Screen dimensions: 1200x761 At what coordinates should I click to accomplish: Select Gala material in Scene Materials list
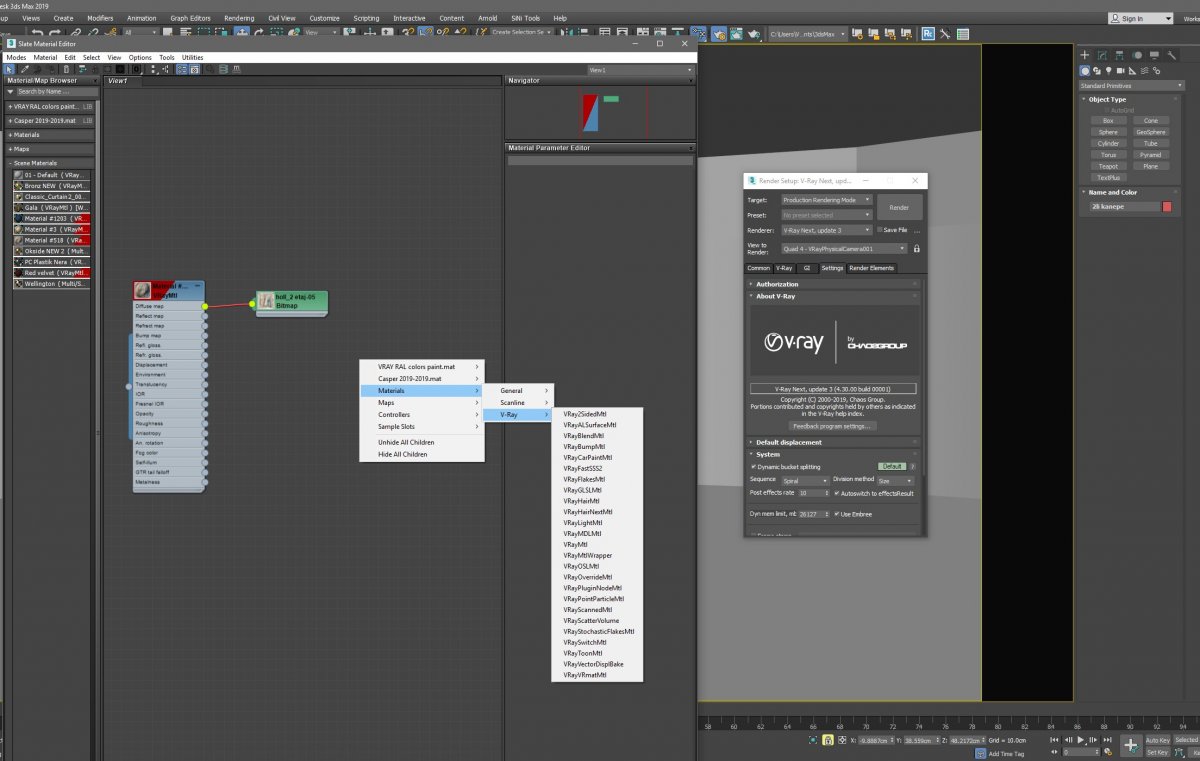[52, 208]
